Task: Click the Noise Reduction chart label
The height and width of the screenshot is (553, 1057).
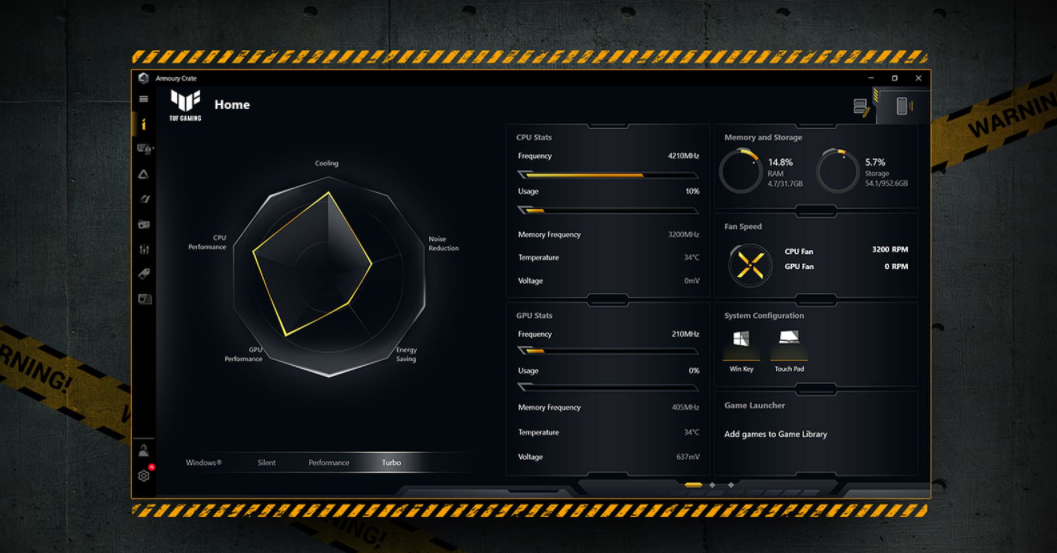Action: tap(444, 243)
